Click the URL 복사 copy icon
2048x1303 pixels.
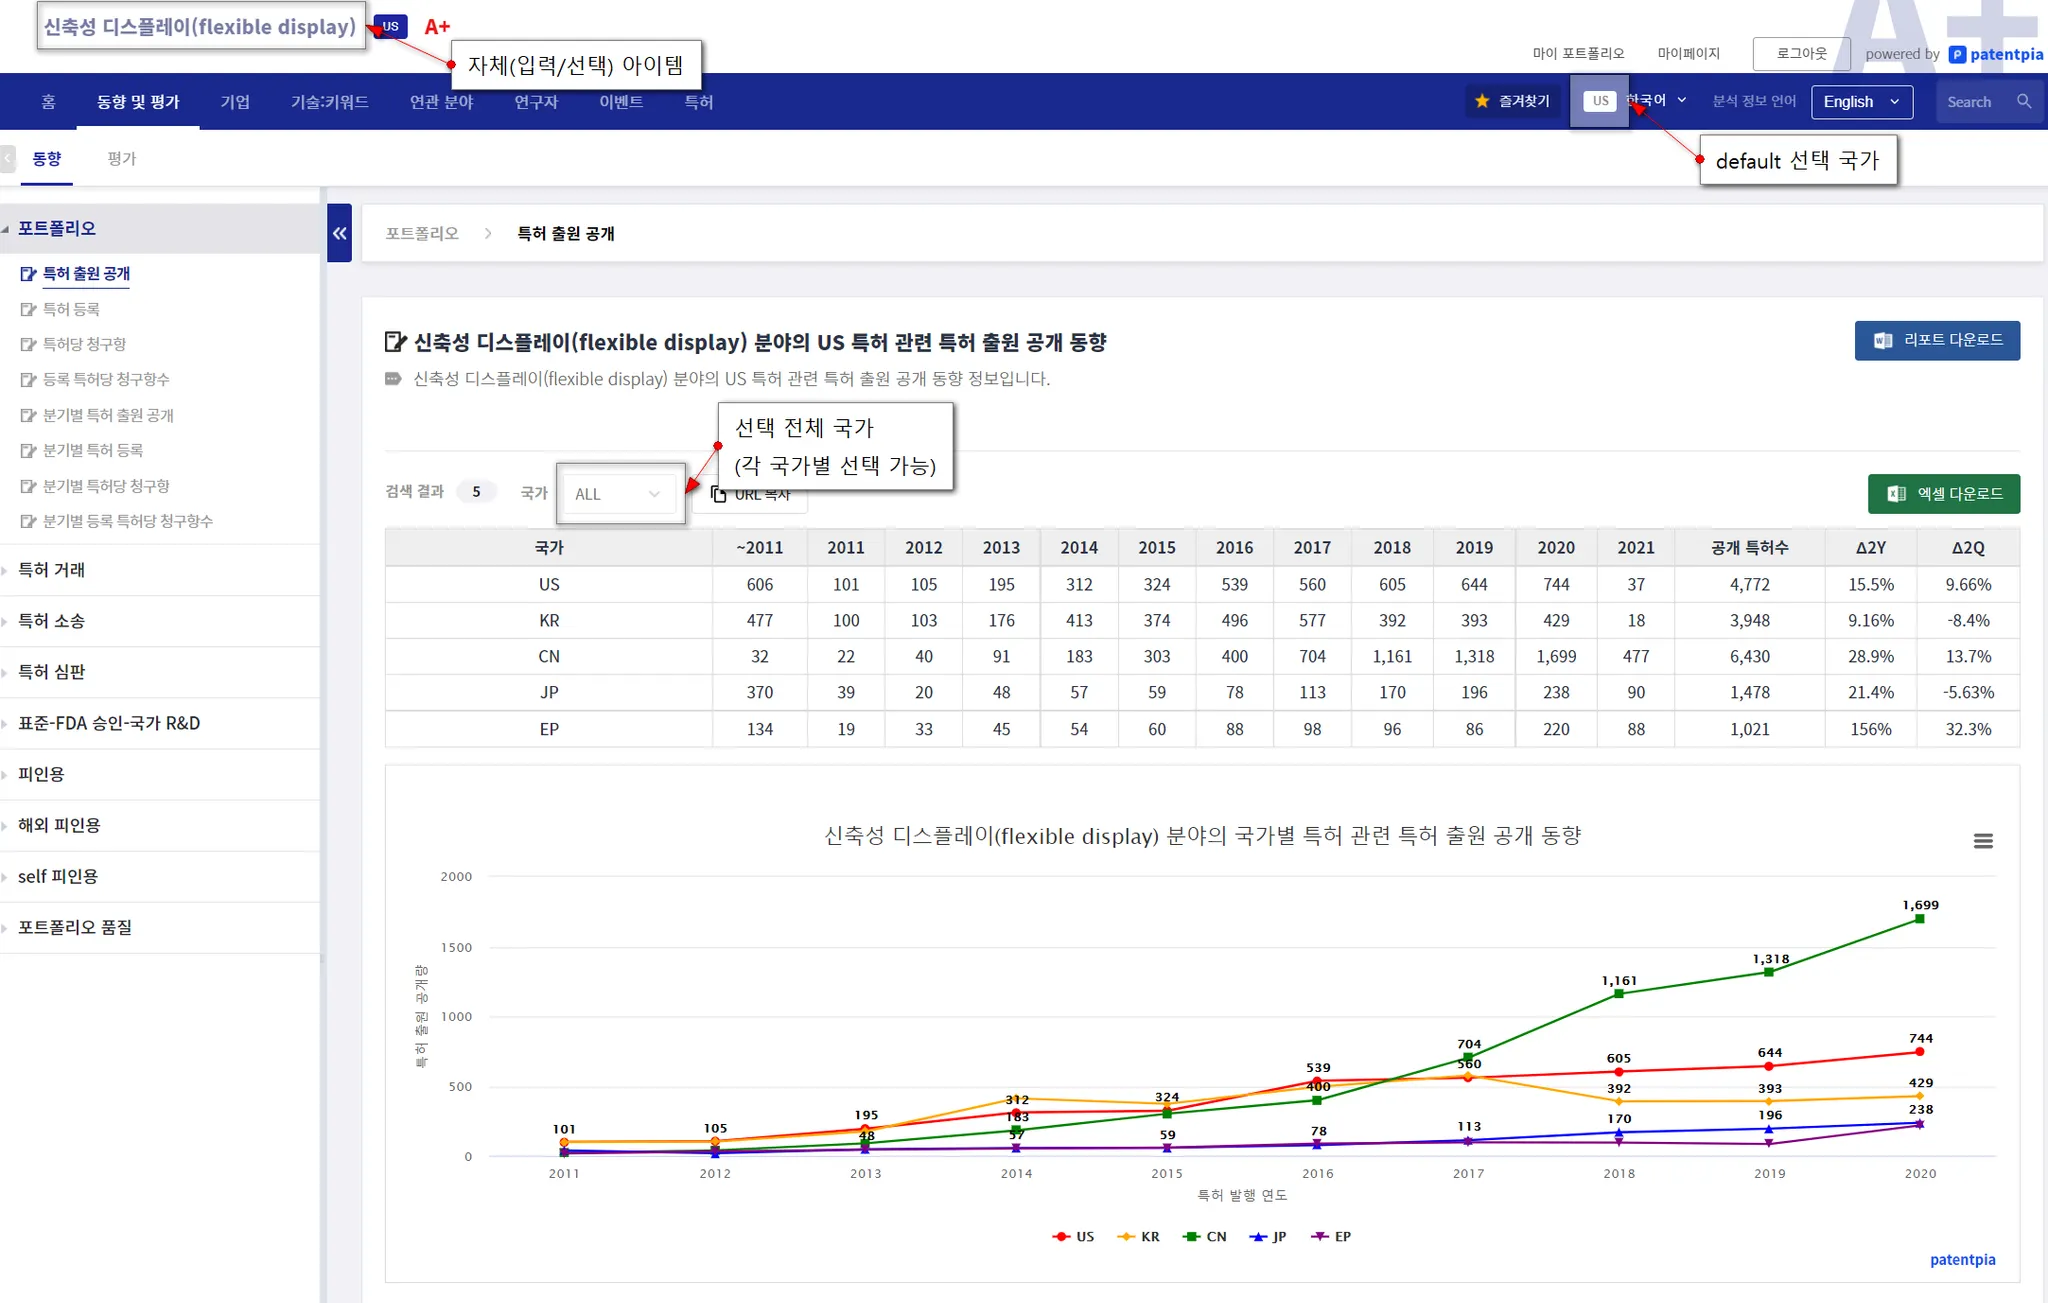coord(718,494)
